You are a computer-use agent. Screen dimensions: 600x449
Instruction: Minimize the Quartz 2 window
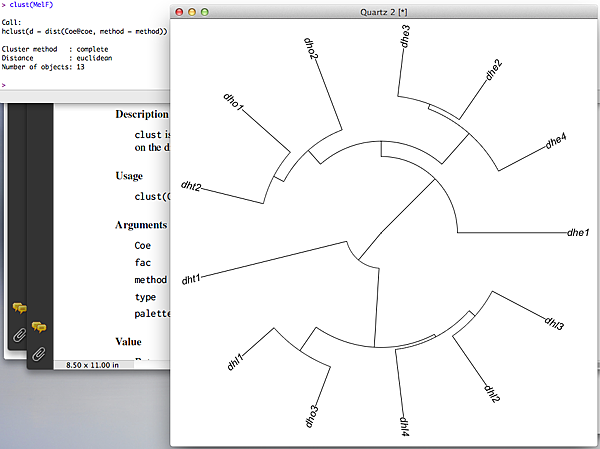[x=192, y=12]
